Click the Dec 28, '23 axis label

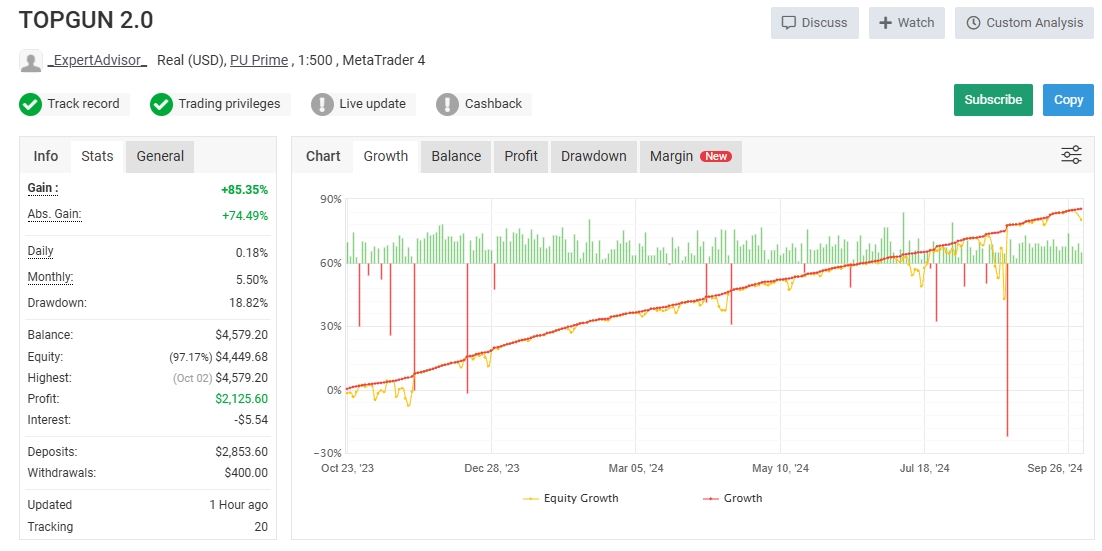pos(492,469)
